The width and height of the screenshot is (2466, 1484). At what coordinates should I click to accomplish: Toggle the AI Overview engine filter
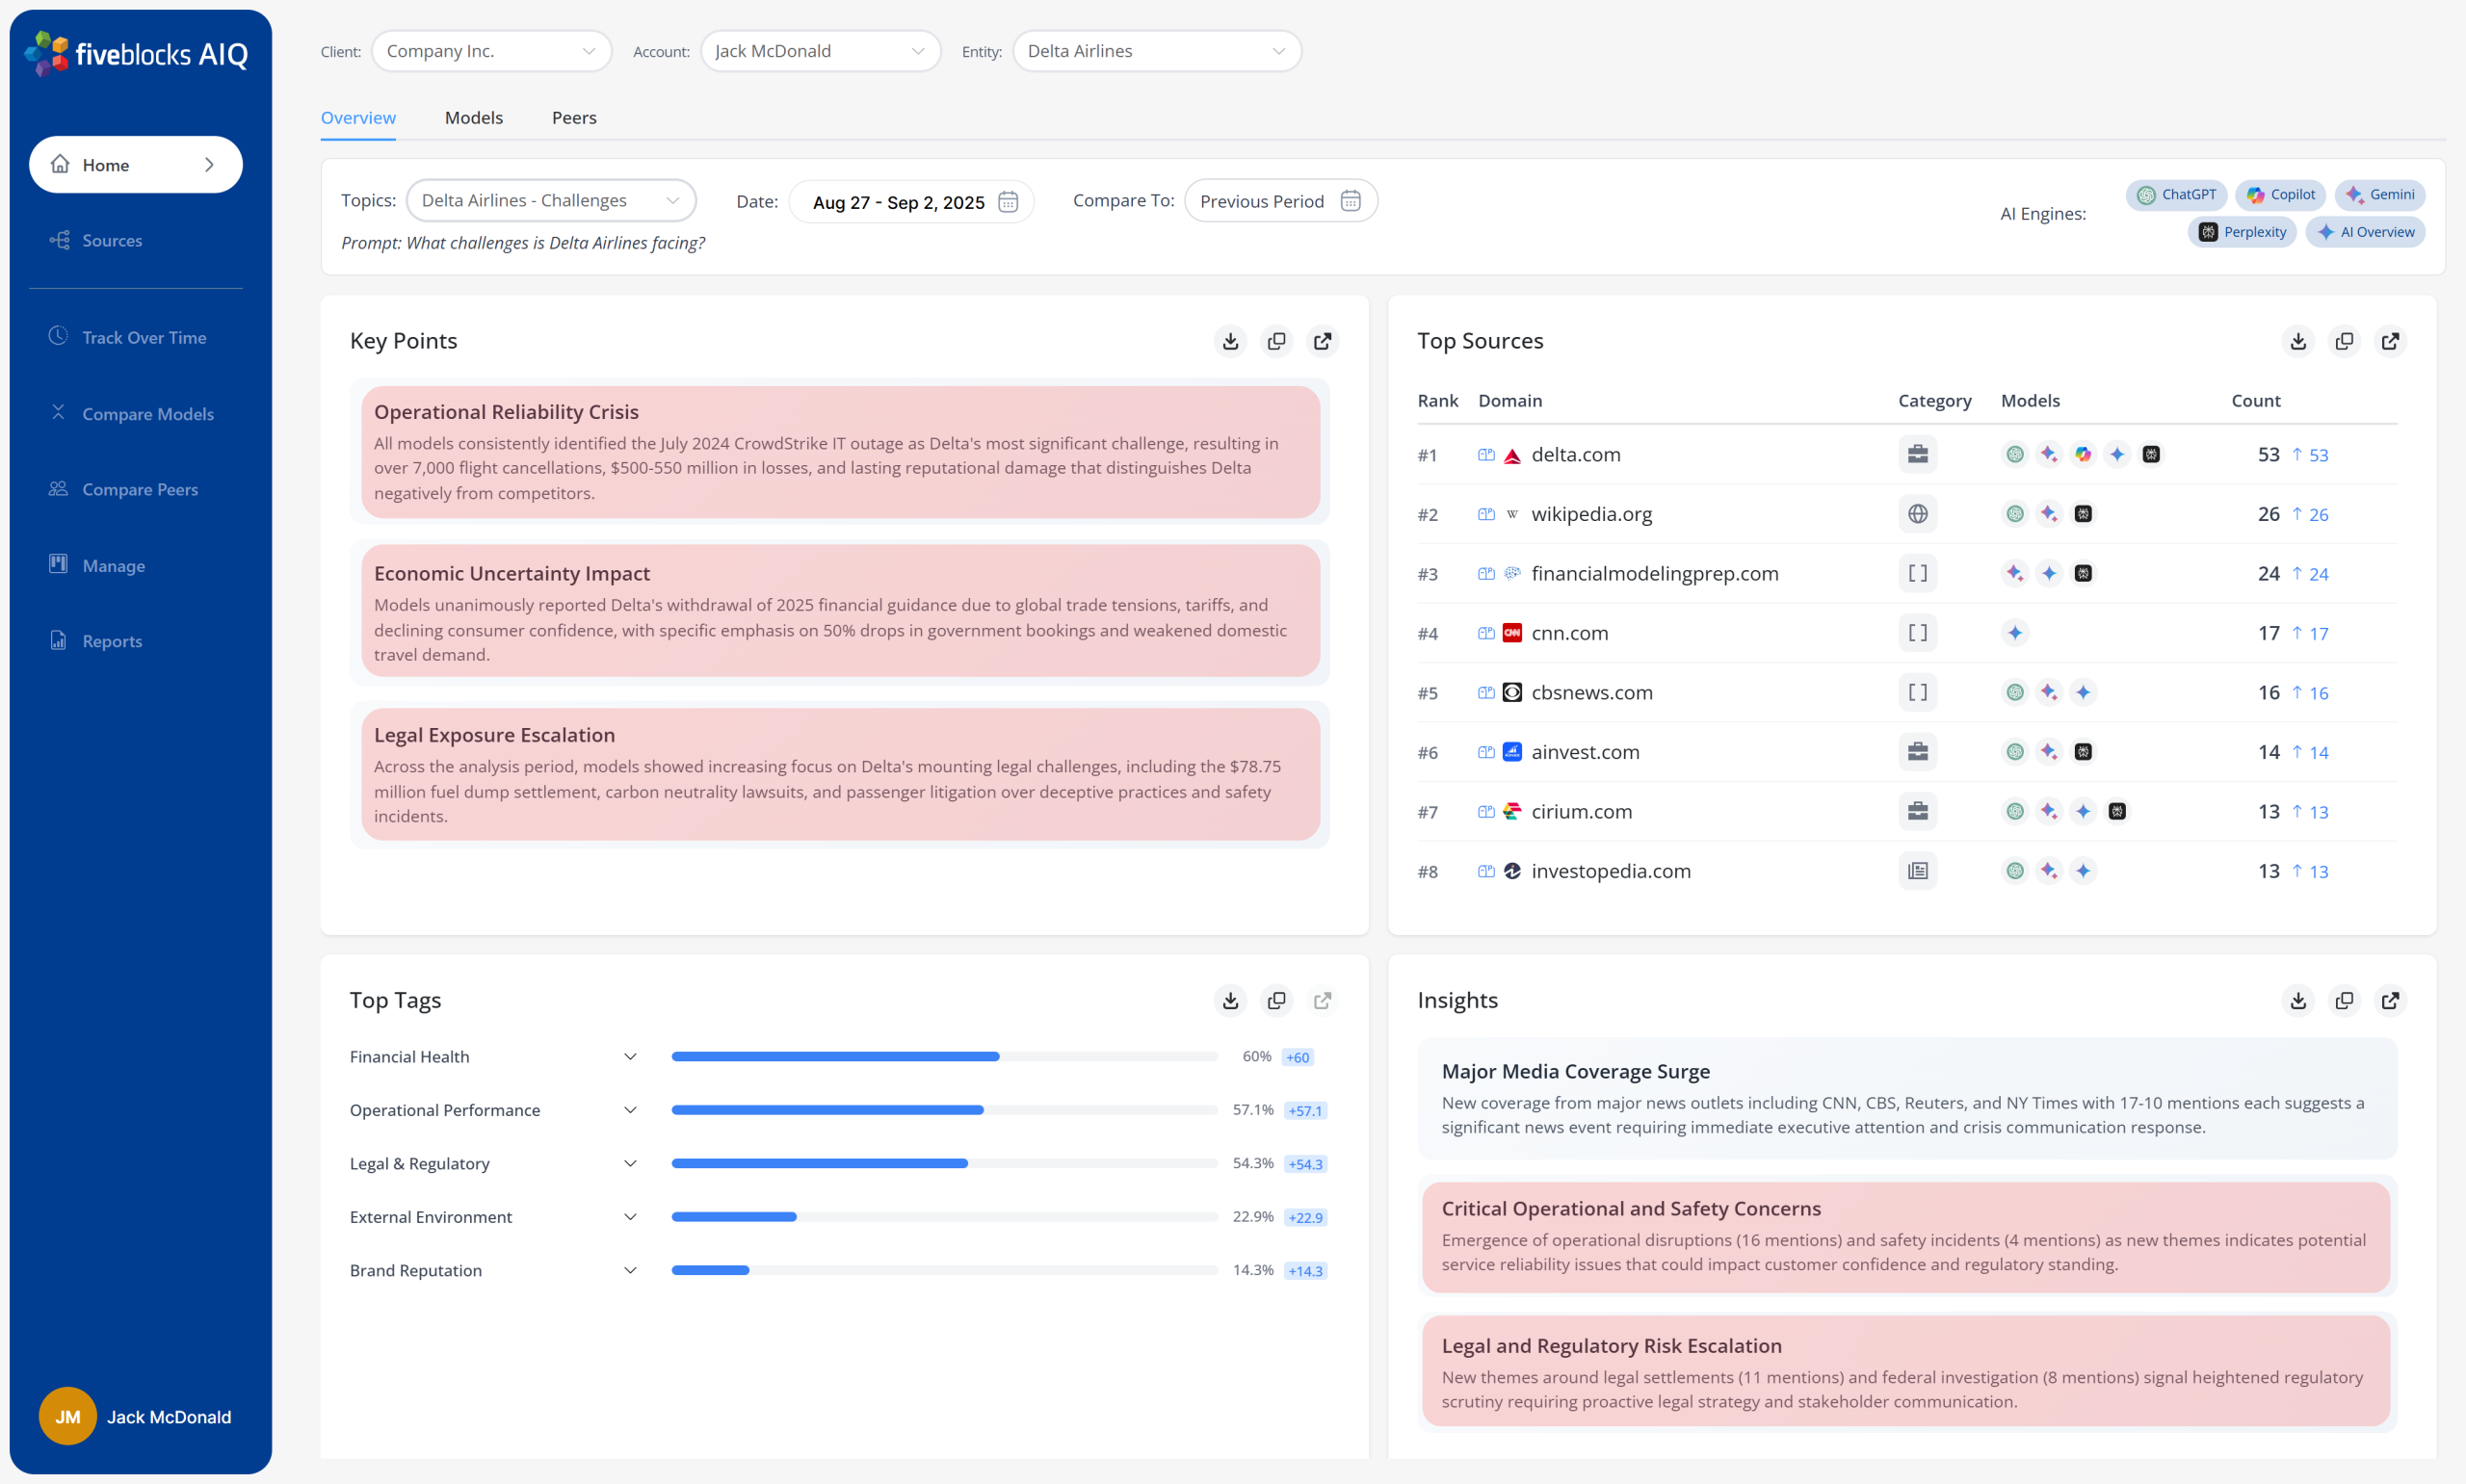coord(2365,232)
